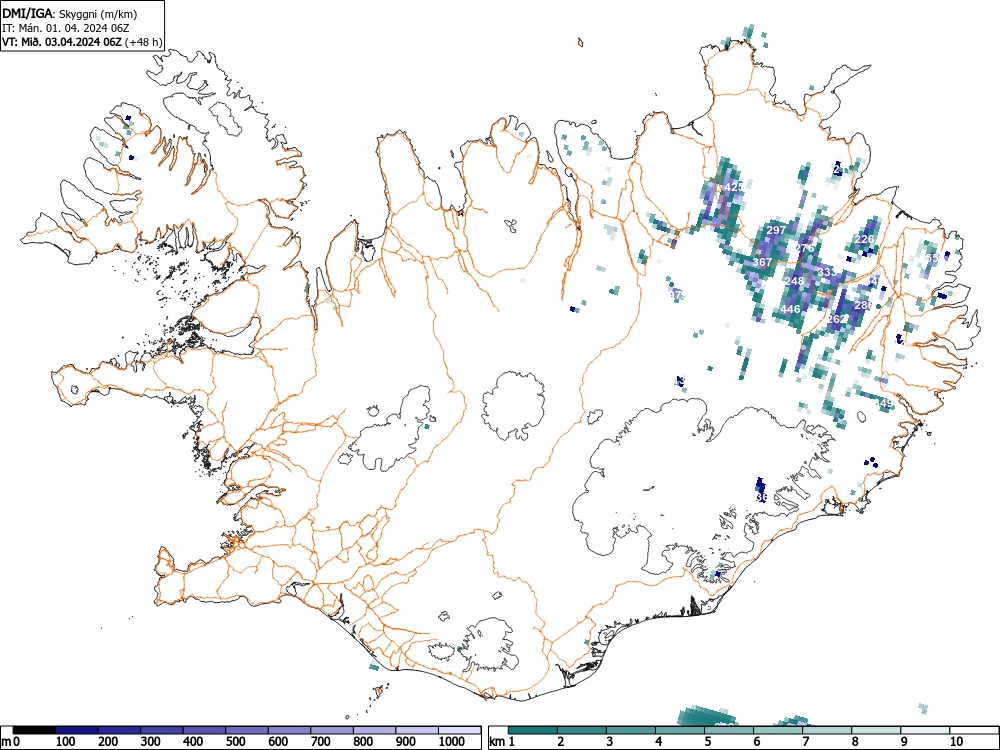This screenshot has height=750, width=1000.
Task: Click the 262 visibility value on the map
Action: (837, 319)
